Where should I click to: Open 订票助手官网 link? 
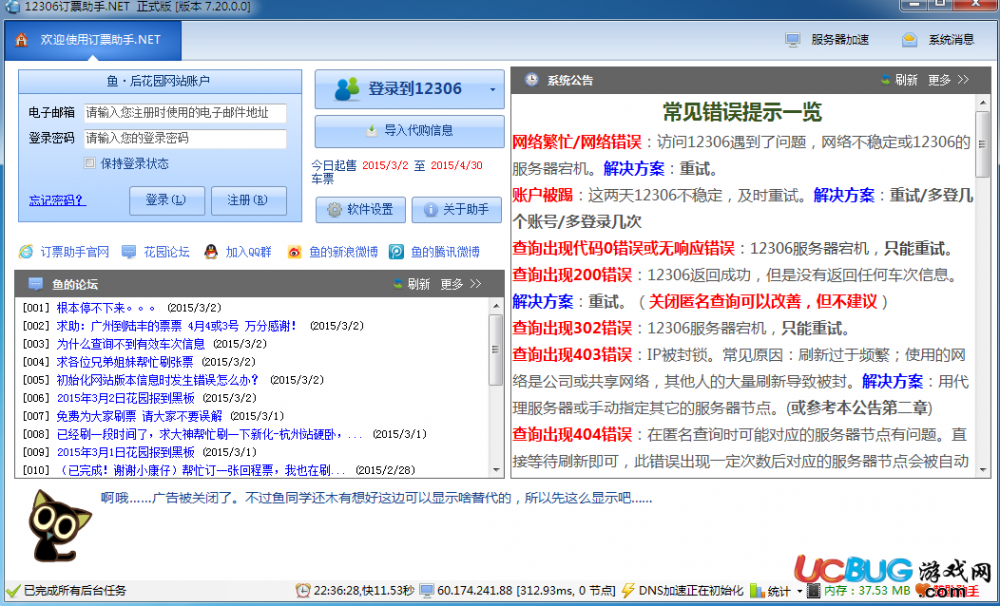point(75,252)
